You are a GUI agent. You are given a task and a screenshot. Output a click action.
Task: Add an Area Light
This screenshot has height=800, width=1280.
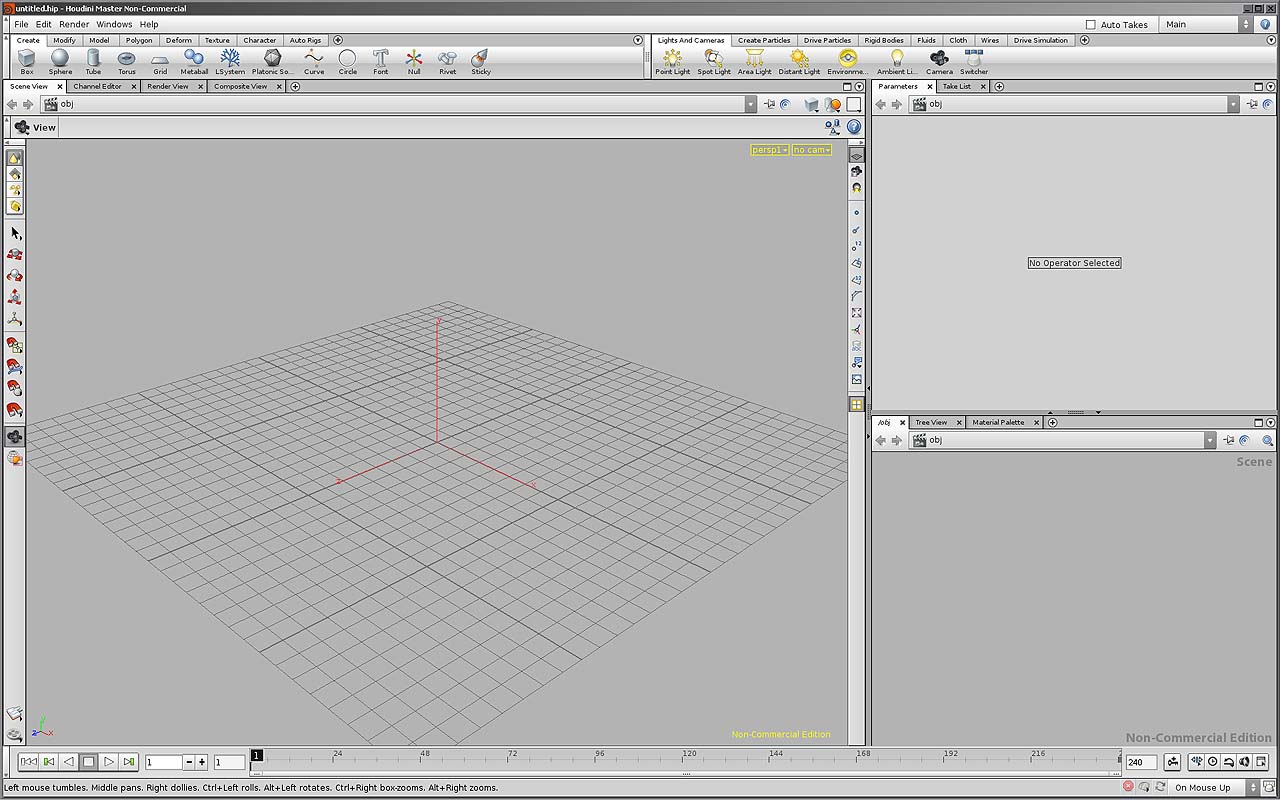[x=755, y=62]
